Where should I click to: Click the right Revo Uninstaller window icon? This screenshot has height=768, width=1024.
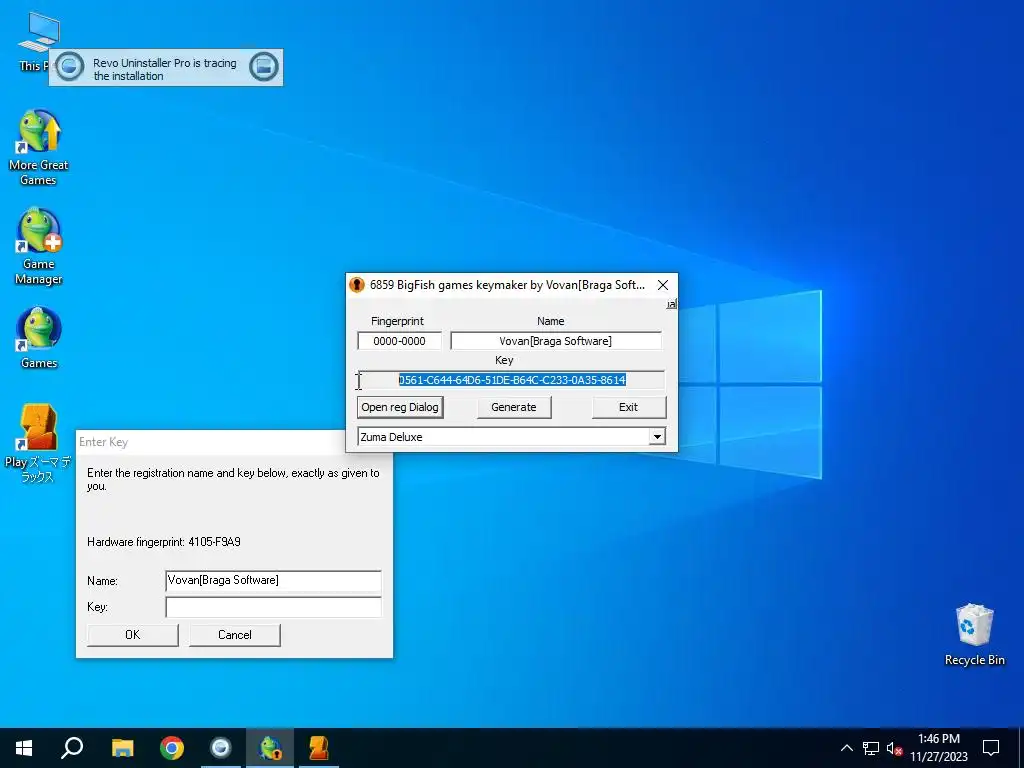(x=264, y=67)
